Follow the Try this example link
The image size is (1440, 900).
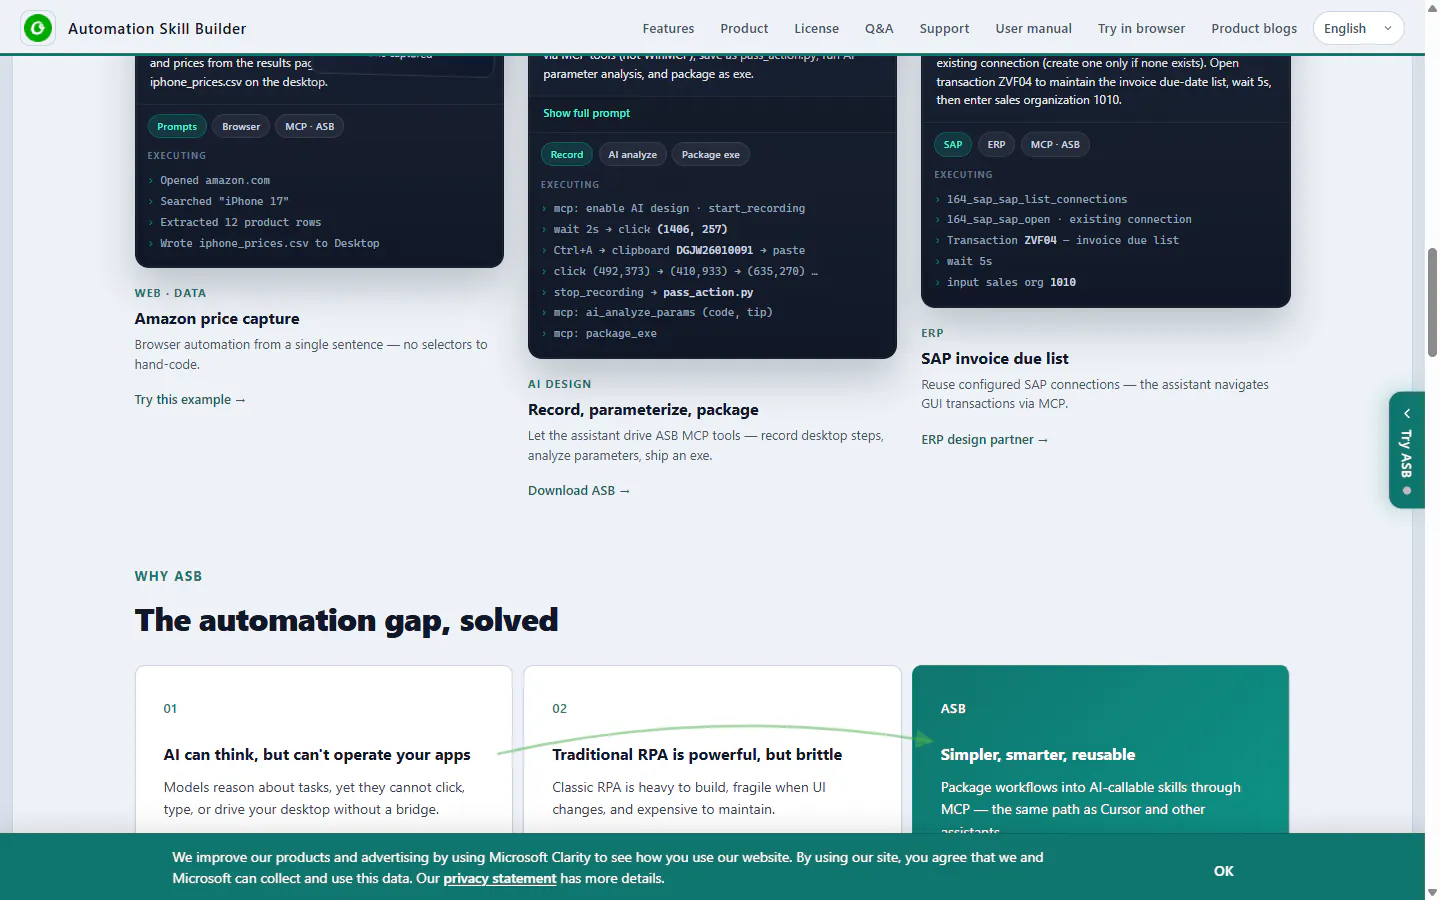click(x=190, y=399)
